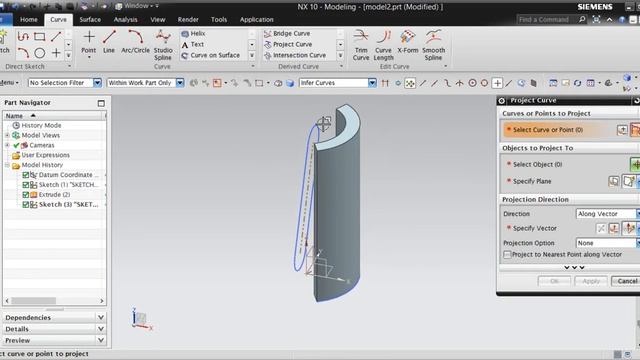The height and width of the screenshot is (360, 640).
Task: Open the Projection Option dropdown
Action: [x=607, y=243]
